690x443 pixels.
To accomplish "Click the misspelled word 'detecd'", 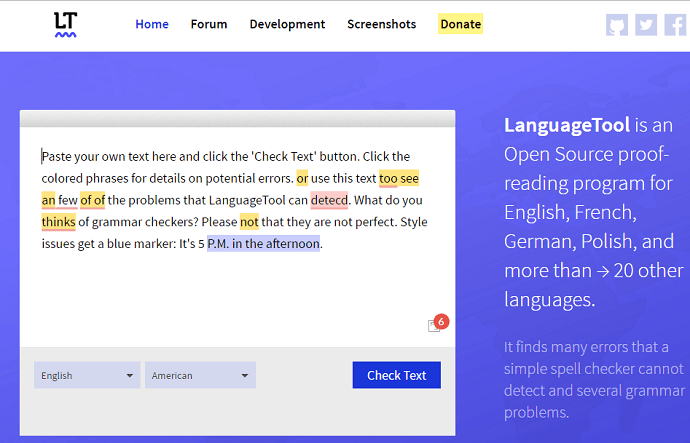I will (x=329, y=200).
